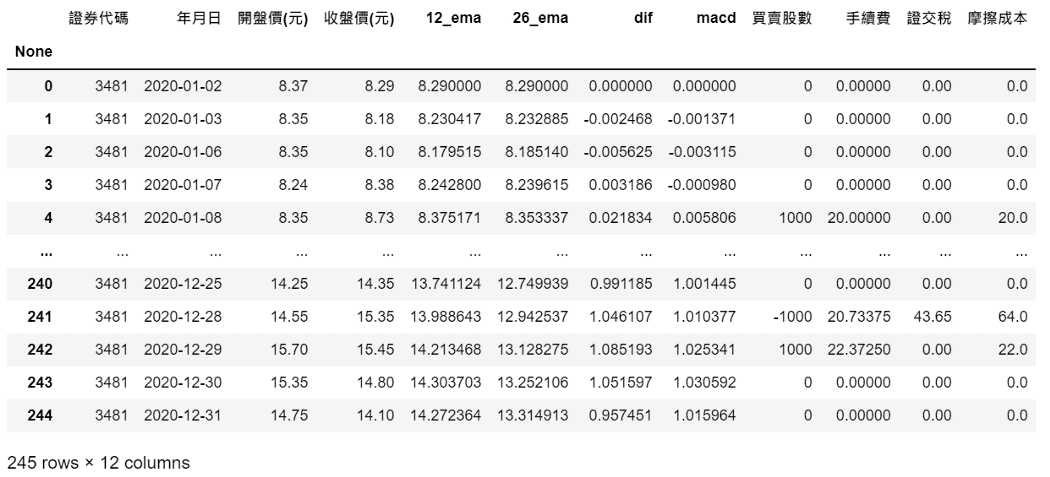Image resolution: width=1050 pixels, height=477 pixels.
Task: Click the 手續費 column header
Action: click(867, 19)
